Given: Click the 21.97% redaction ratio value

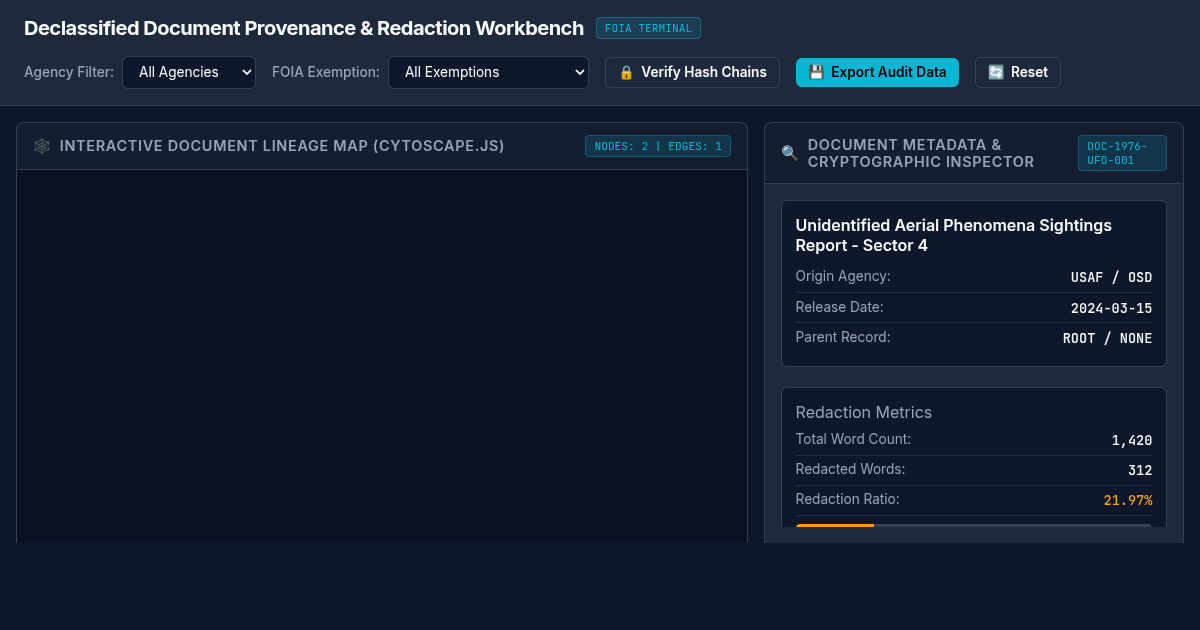Looking at the screenshot, I should coord(1128,500).
